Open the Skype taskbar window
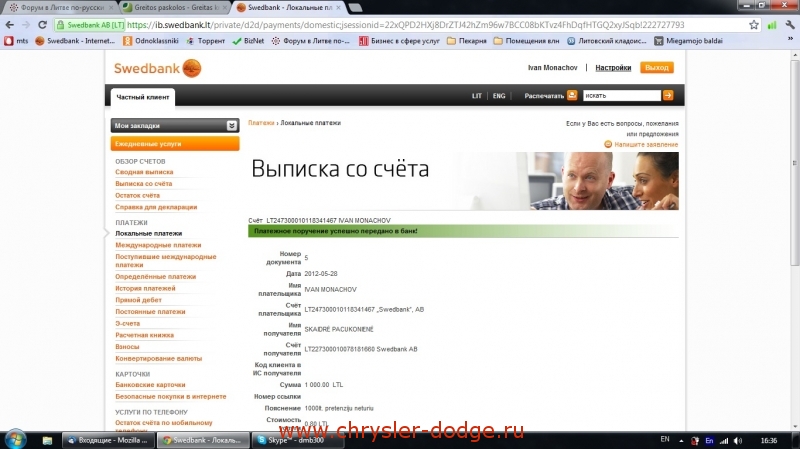This screenshot has height=449, width=800. (297, 440)
